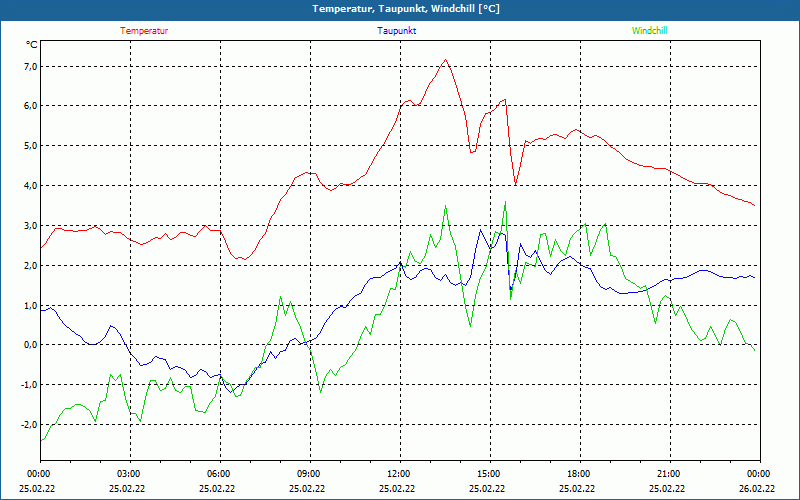
Task: Click the '6,0' y-axis value
Action: pyautogui.click(x=31, y=106)
